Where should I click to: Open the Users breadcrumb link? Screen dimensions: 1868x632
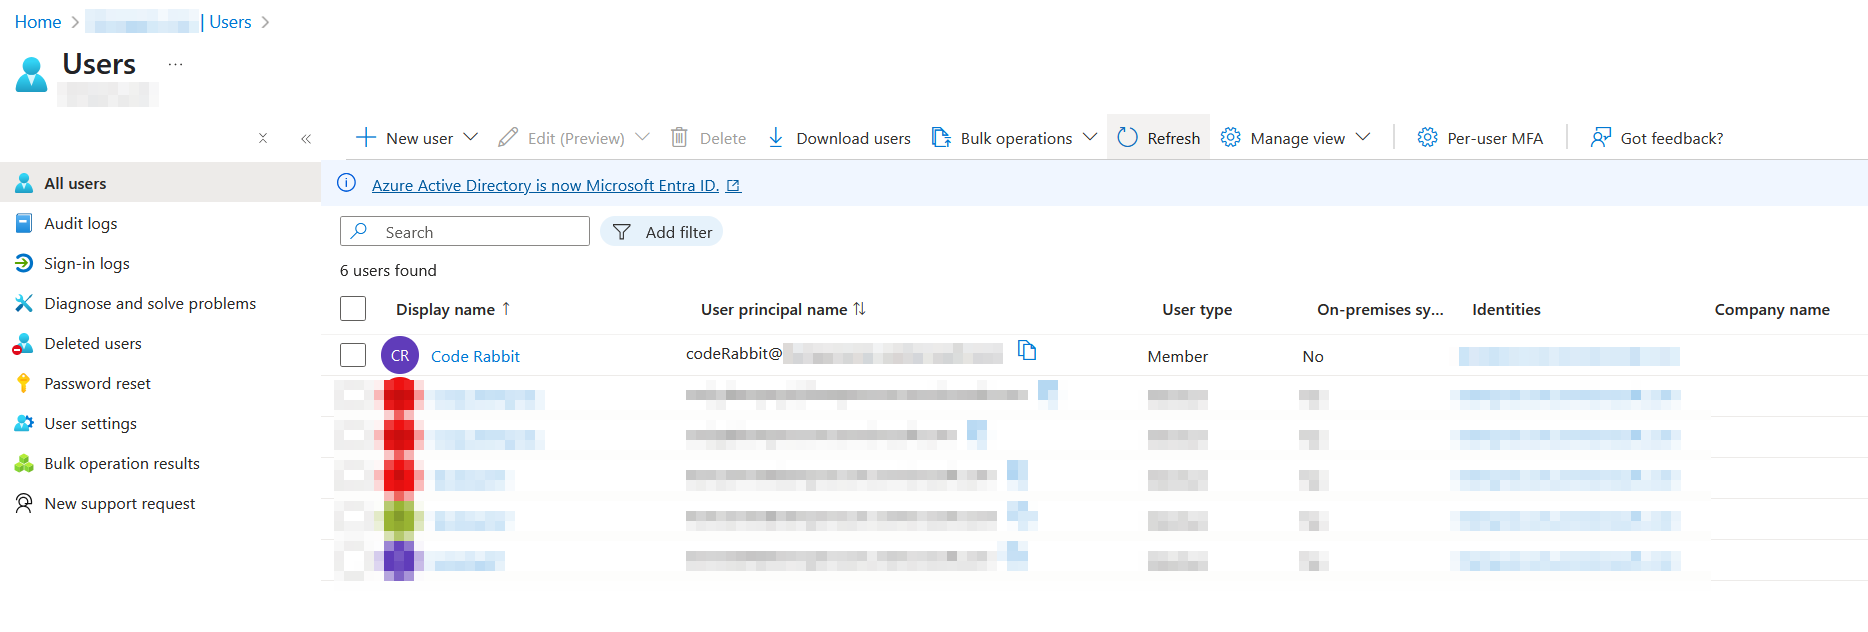pos(230,22)
